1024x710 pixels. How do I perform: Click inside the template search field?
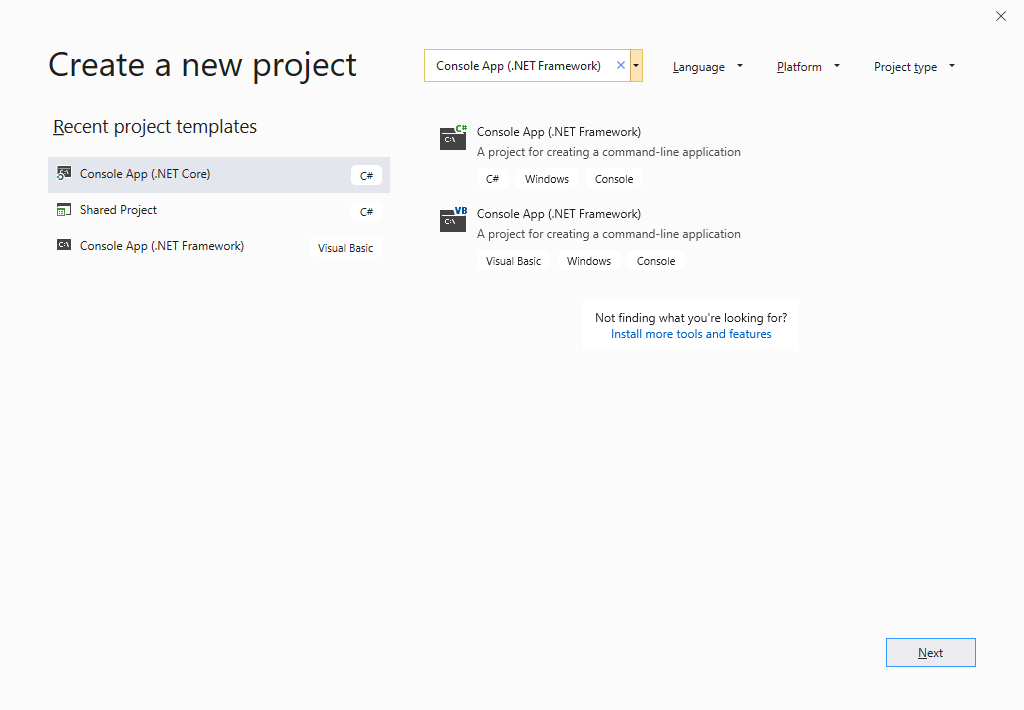[520, 64]
